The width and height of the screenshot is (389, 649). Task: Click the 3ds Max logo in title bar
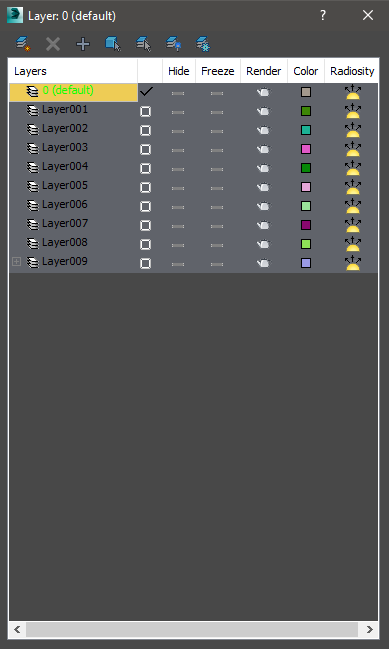click(15, 15)
